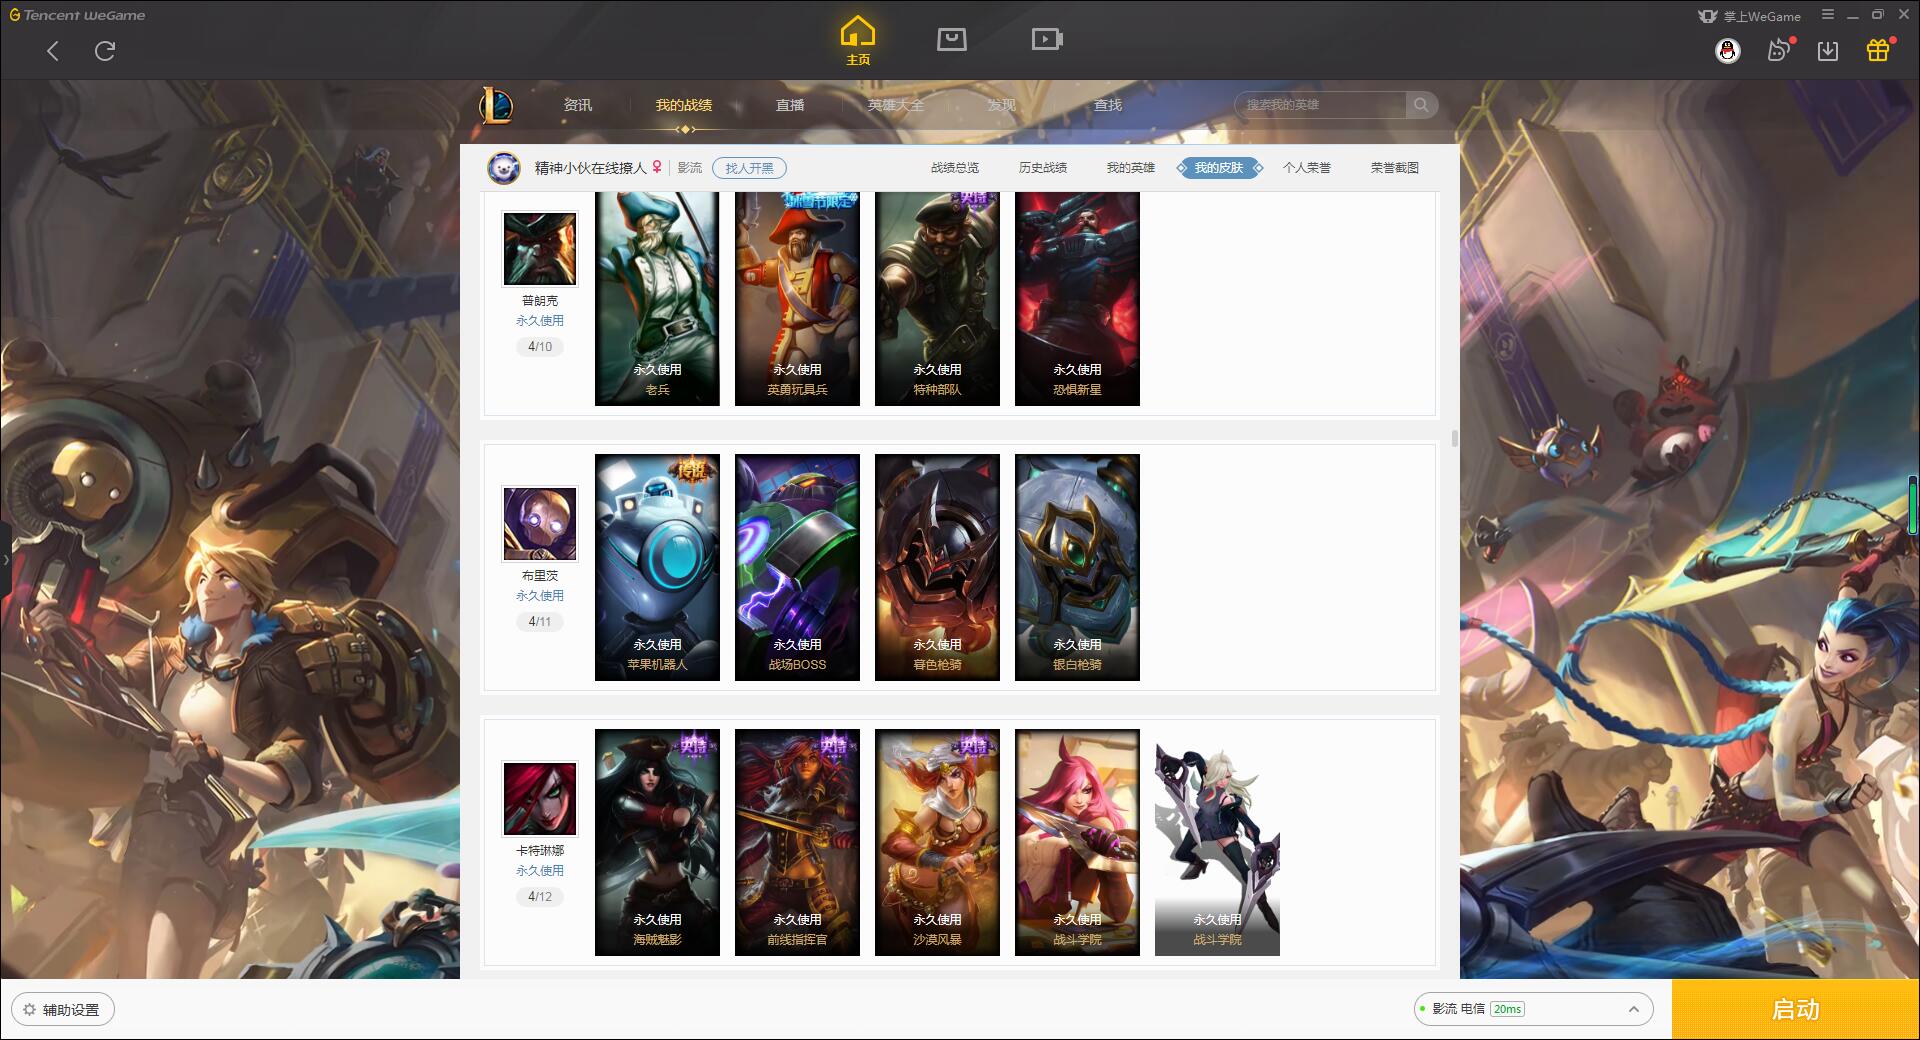1920x1040 pixels.
Task: Go back with the left arrow icon
Action: [x=53, y=51]
